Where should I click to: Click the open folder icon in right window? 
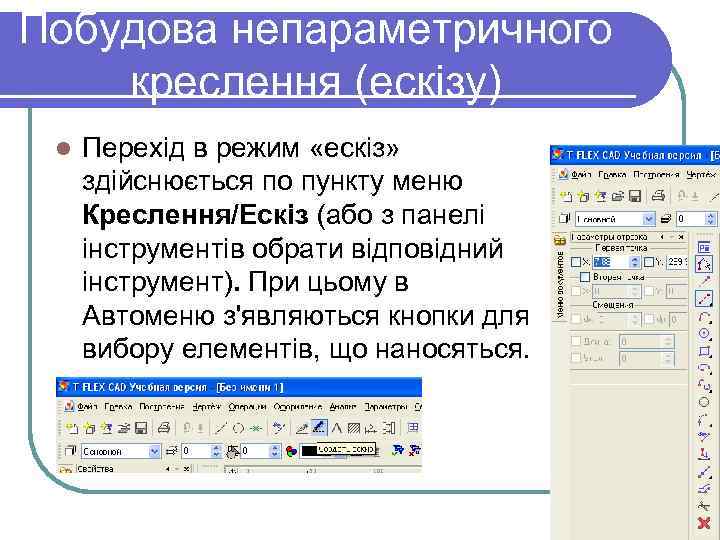(x=618, y=197)
